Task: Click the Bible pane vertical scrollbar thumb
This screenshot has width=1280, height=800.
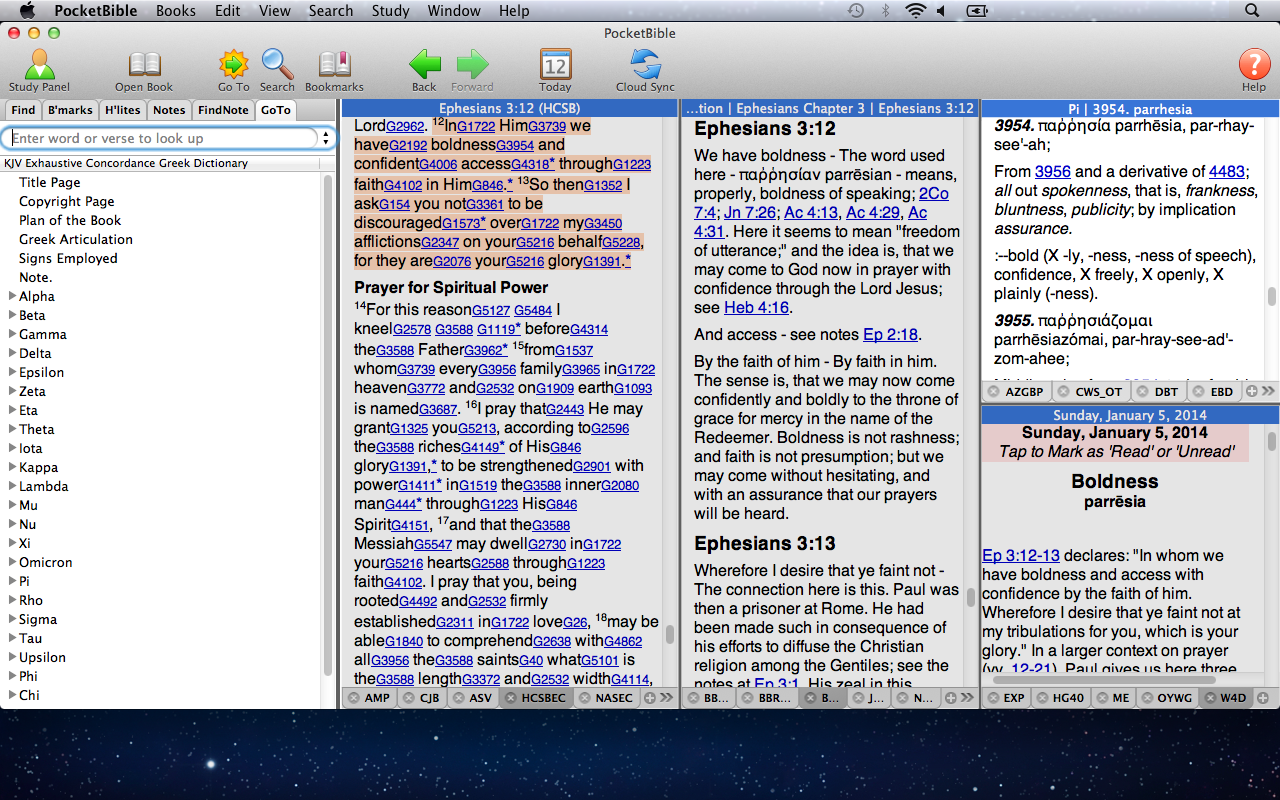Action: coord(670,634)
